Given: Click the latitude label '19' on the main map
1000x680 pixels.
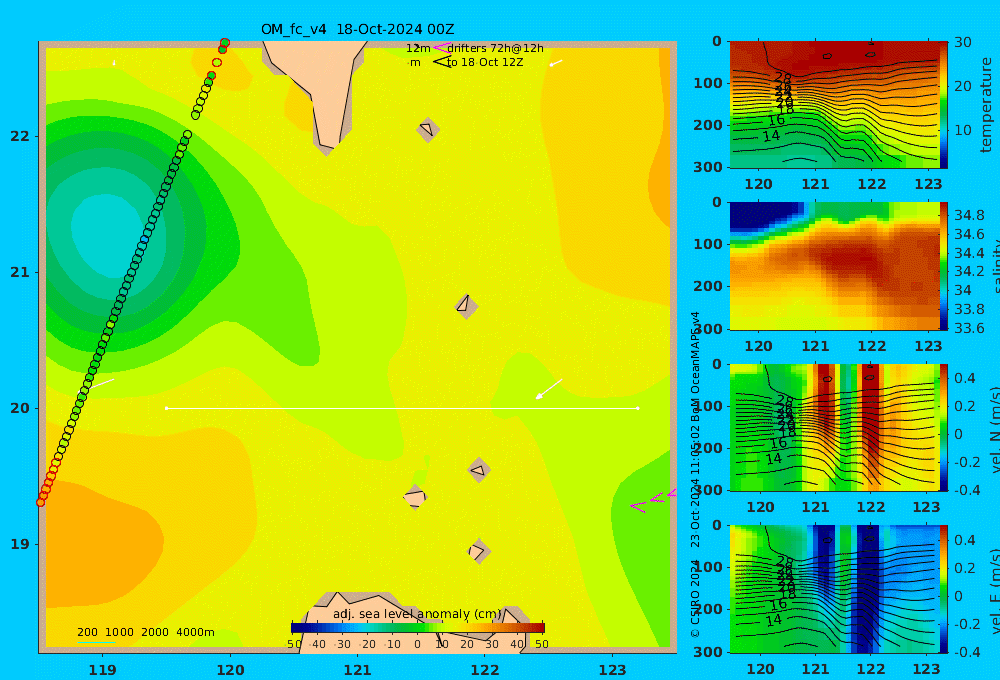Looking at the screenshot, I should (x=20, y=544).
